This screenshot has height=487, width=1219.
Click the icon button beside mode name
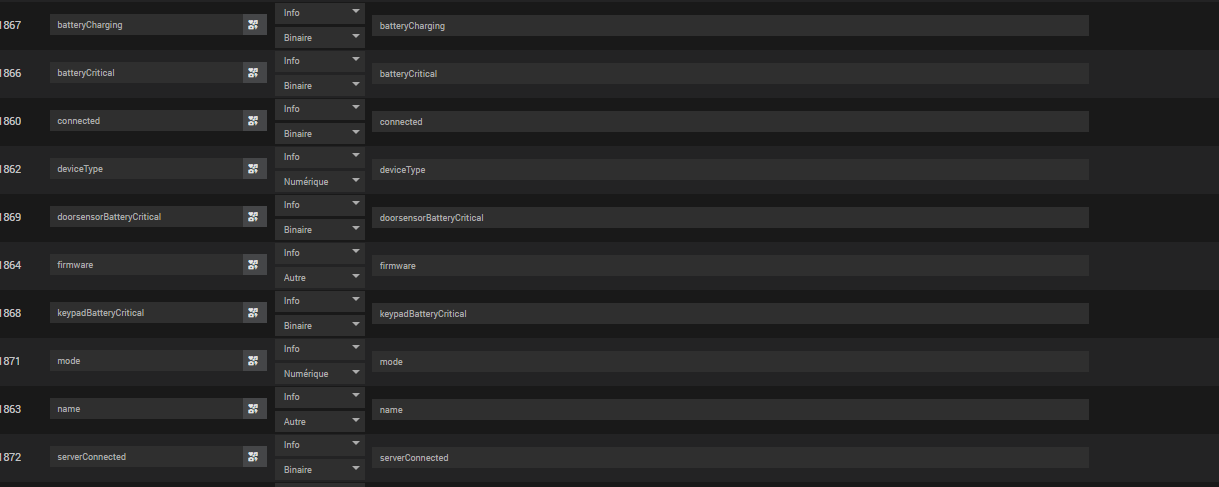click(254, 361)
